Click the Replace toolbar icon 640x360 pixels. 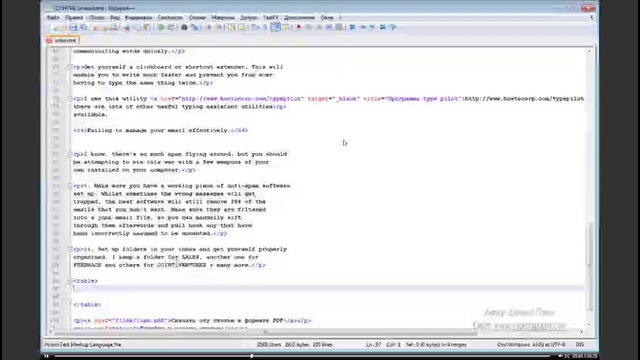(x=195, y=27)
